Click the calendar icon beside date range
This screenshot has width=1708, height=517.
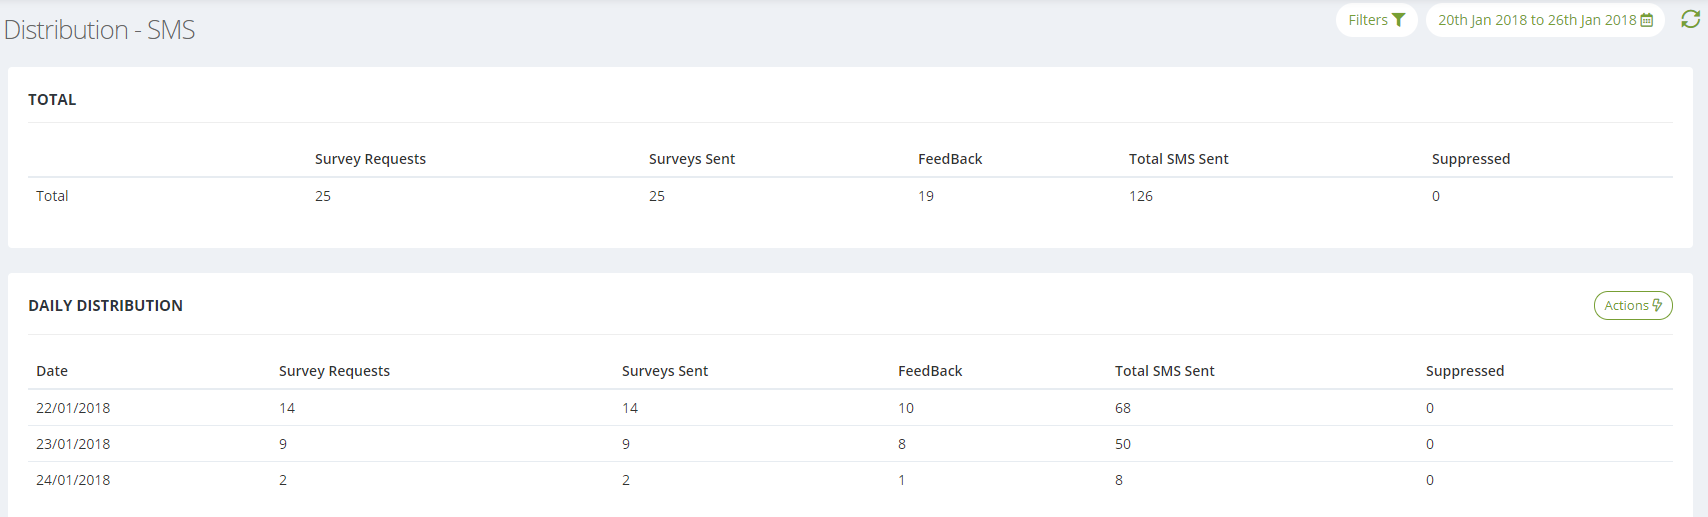(x=1647, y=20)
